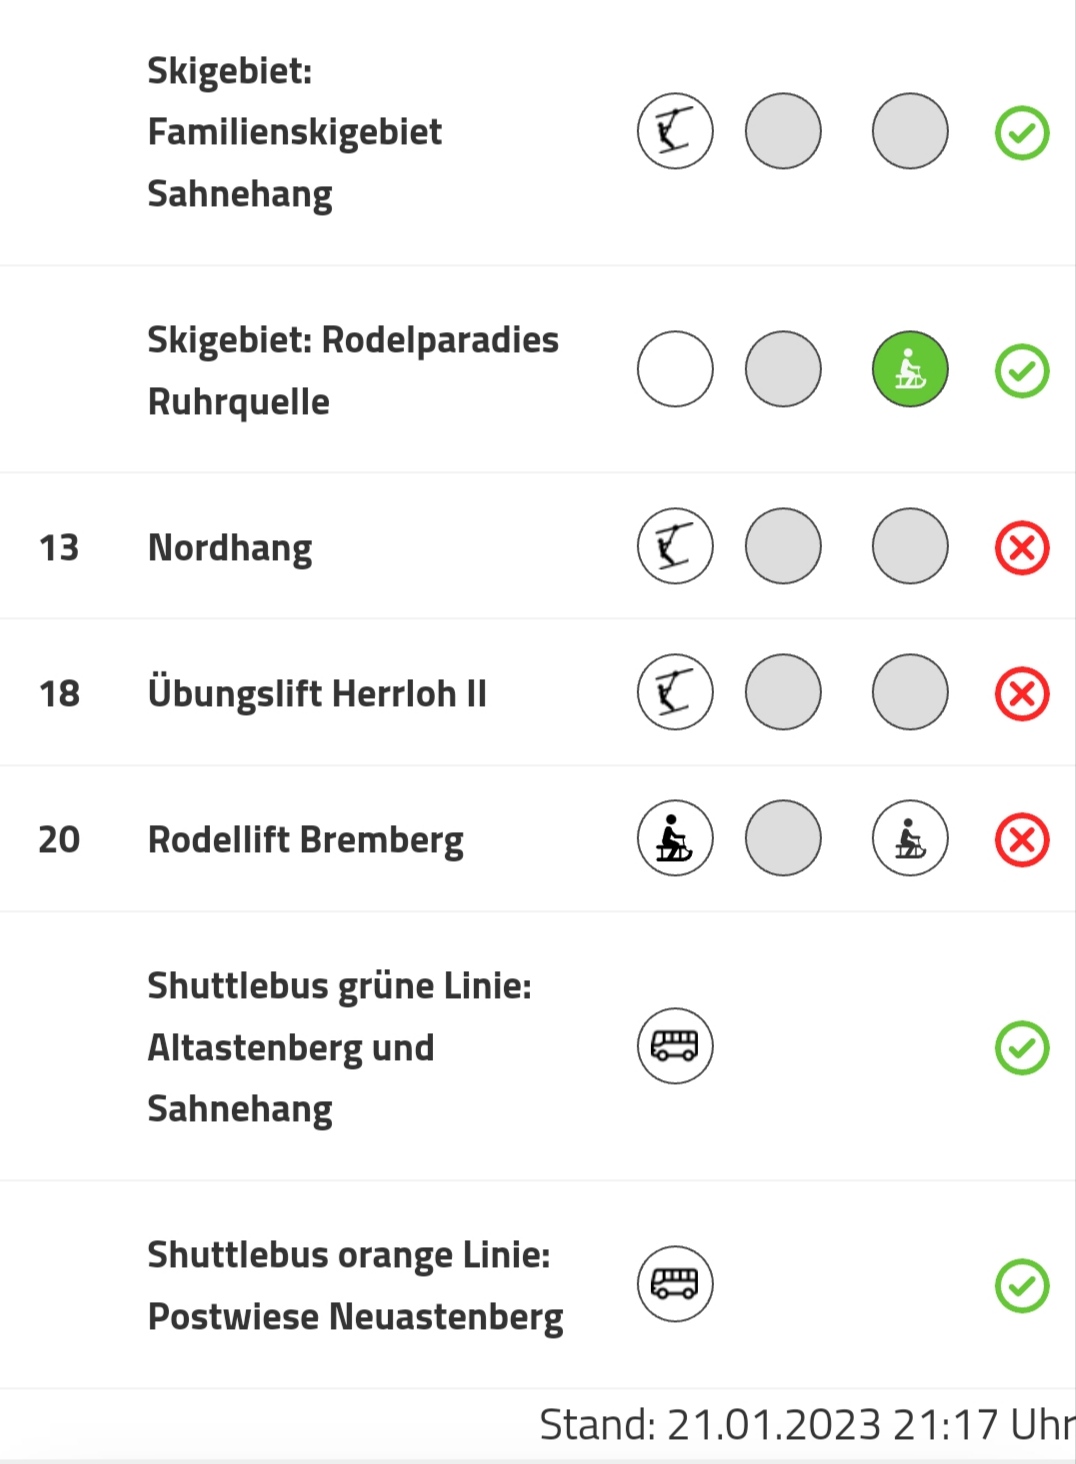Image resolution: width=1076 pixels, height=1464 pixels.
Task: Click the empty white circle for Rodelparadies Ruhrquelle
Action: tap(675, 369)
